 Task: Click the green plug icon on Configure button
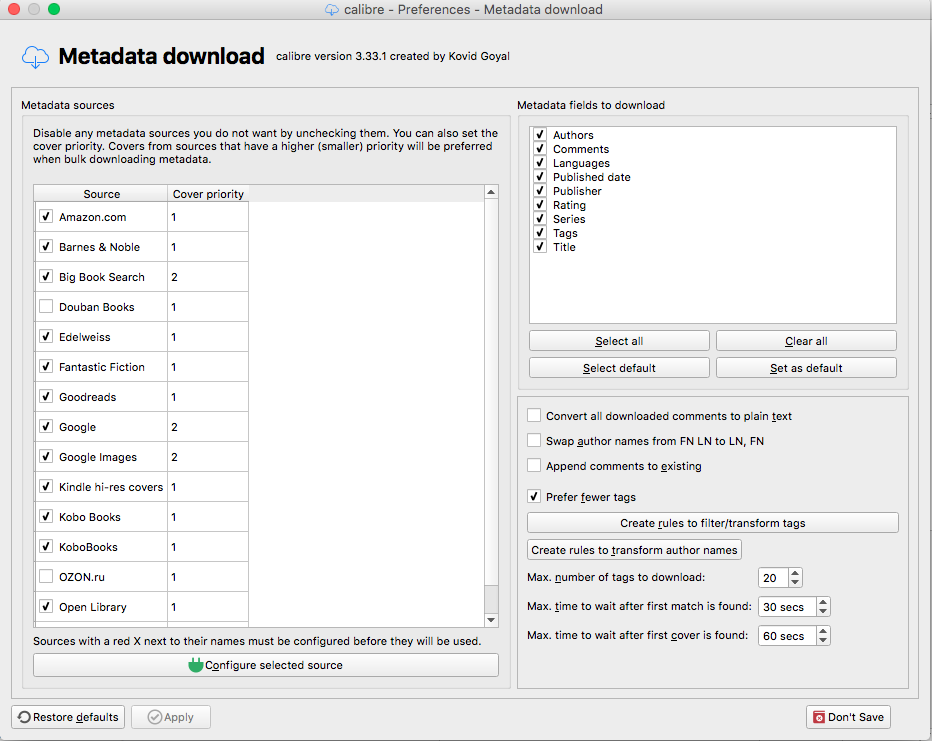click(196, 665)
